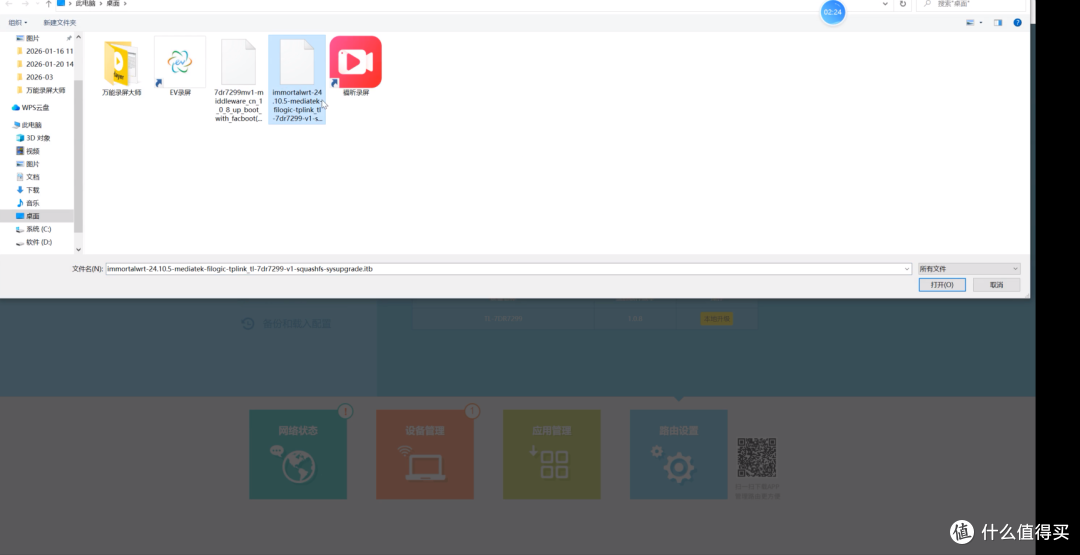Click the 搜索"桌面" search box

click(x=971, y=4)
